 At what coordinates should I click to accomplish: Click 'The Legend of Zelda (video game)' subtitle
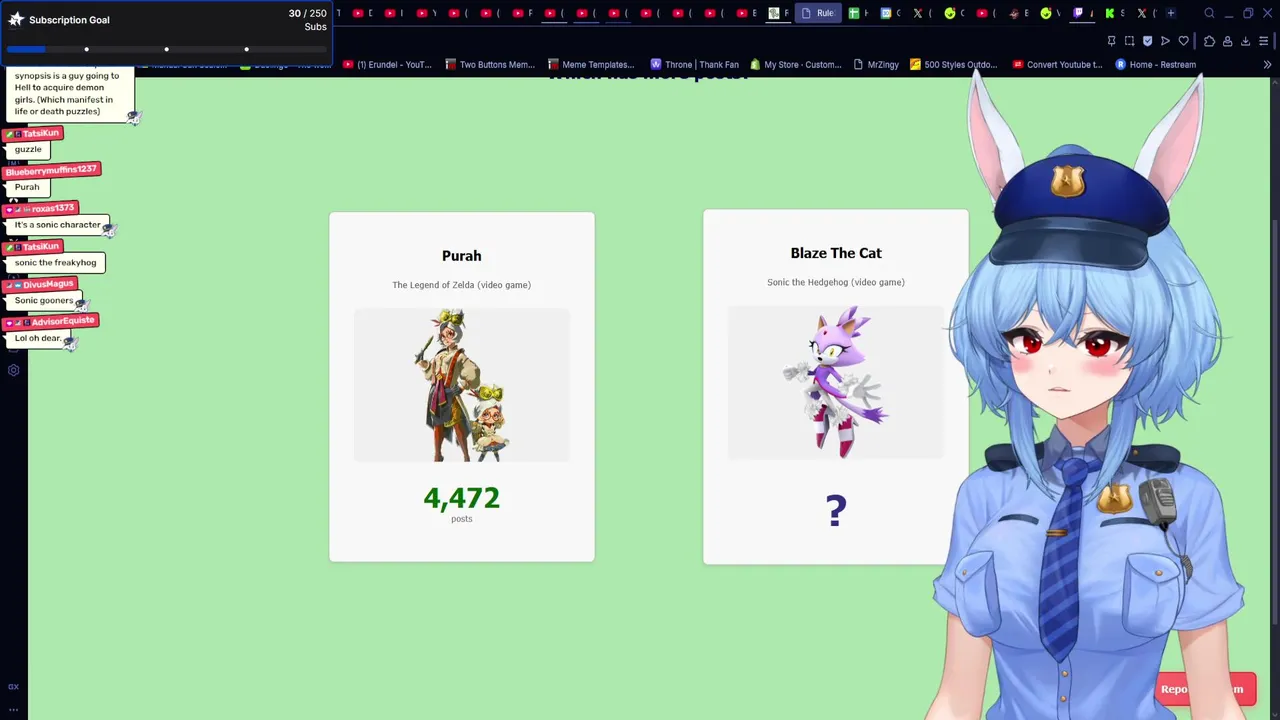tap(462, 285)
